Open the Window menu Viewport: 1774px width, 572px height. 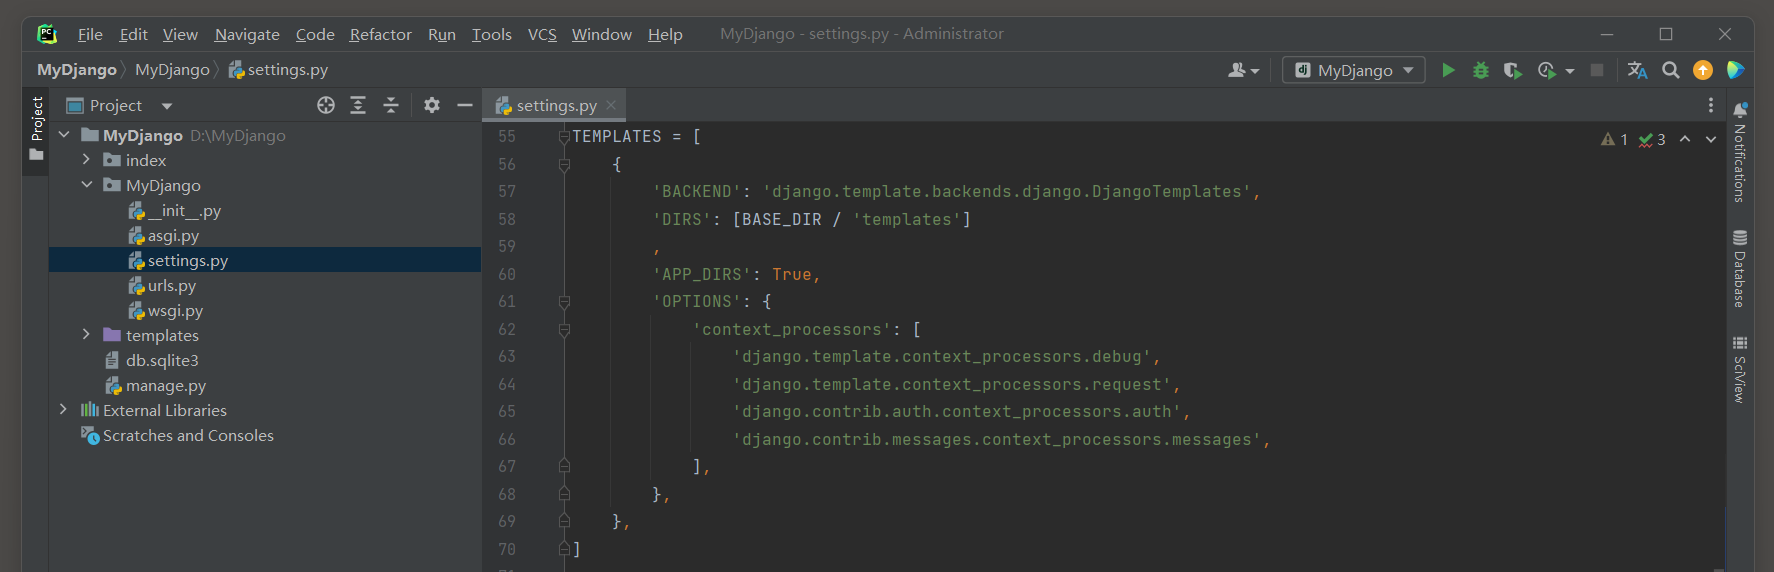601,34
